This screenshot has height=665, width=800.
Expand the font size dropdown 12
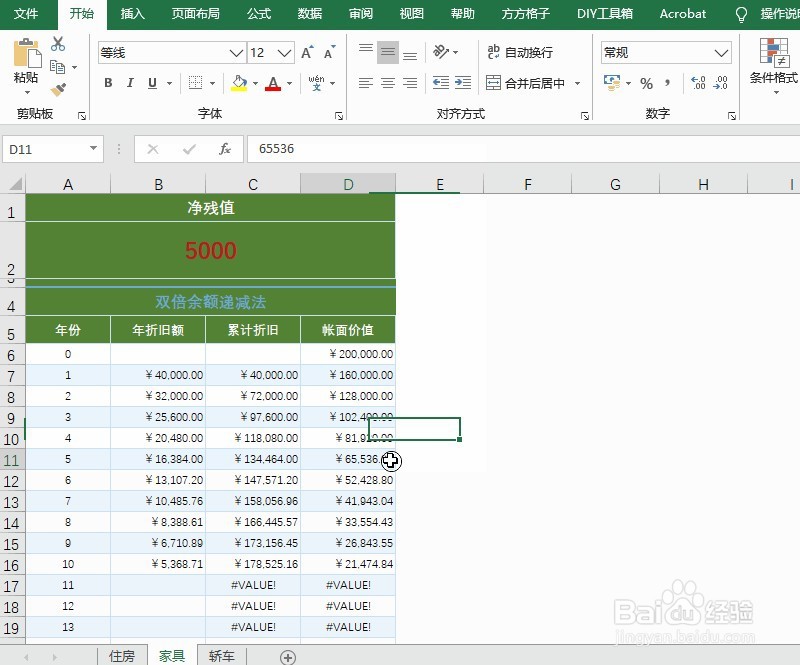point(284,53)
